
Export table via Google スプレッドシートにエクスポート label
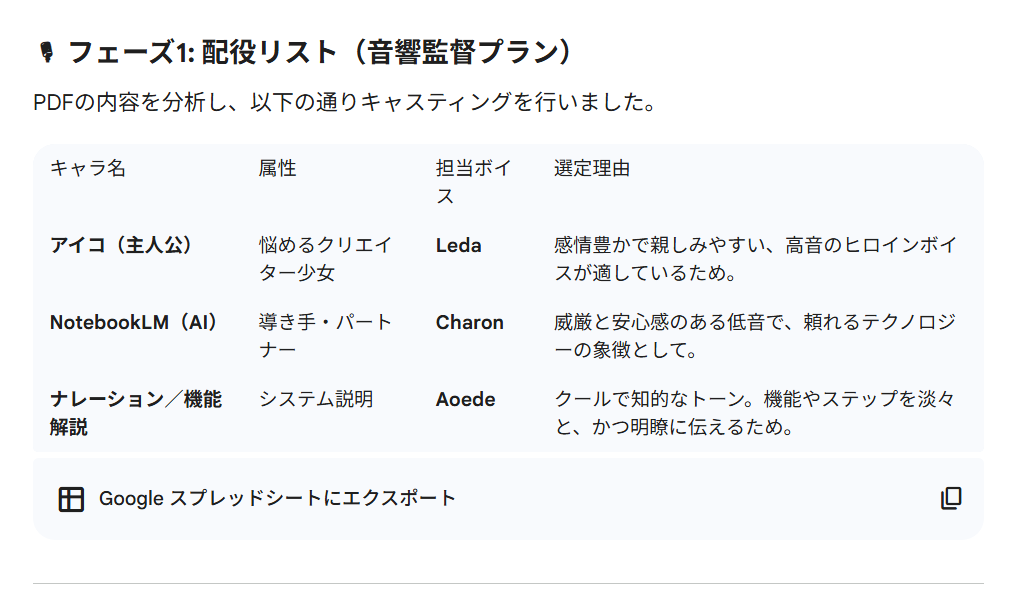coord(277,498)
